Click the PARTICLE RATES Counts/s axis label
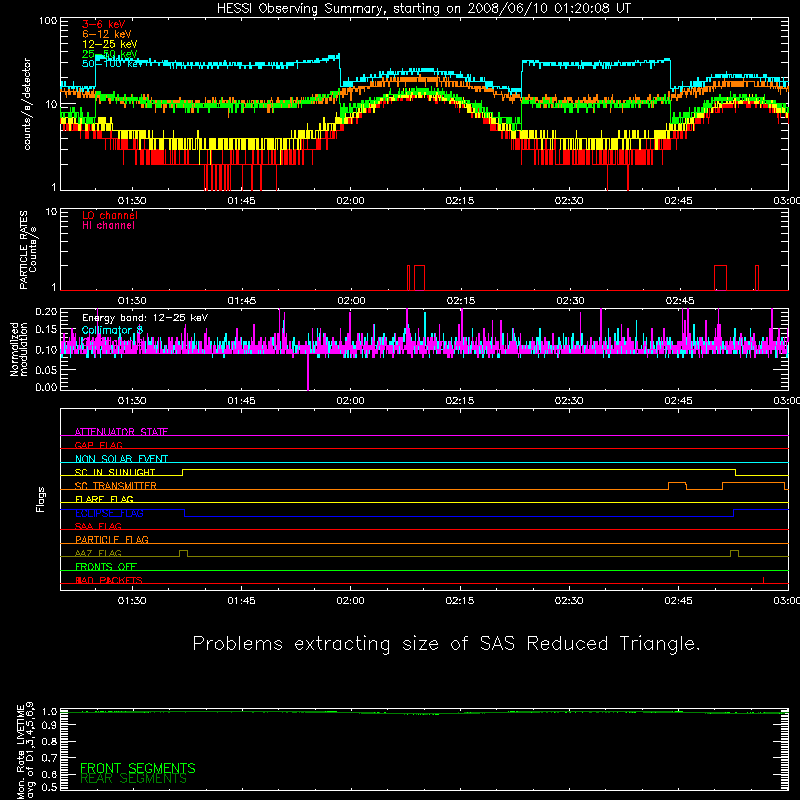Viewport: 800px width, 800px height. pos(28,250)
